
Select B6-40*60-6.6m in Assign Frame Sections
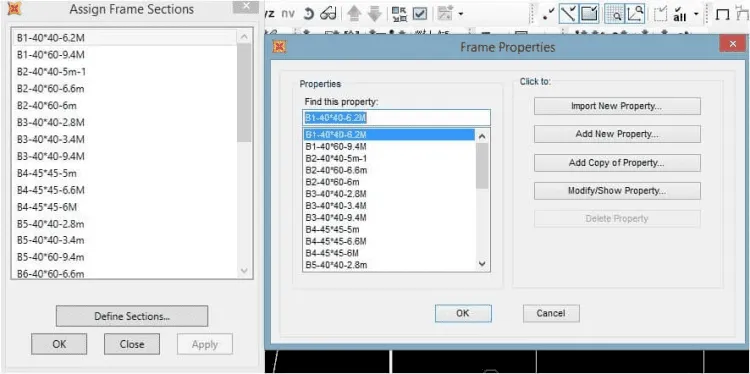124,274
